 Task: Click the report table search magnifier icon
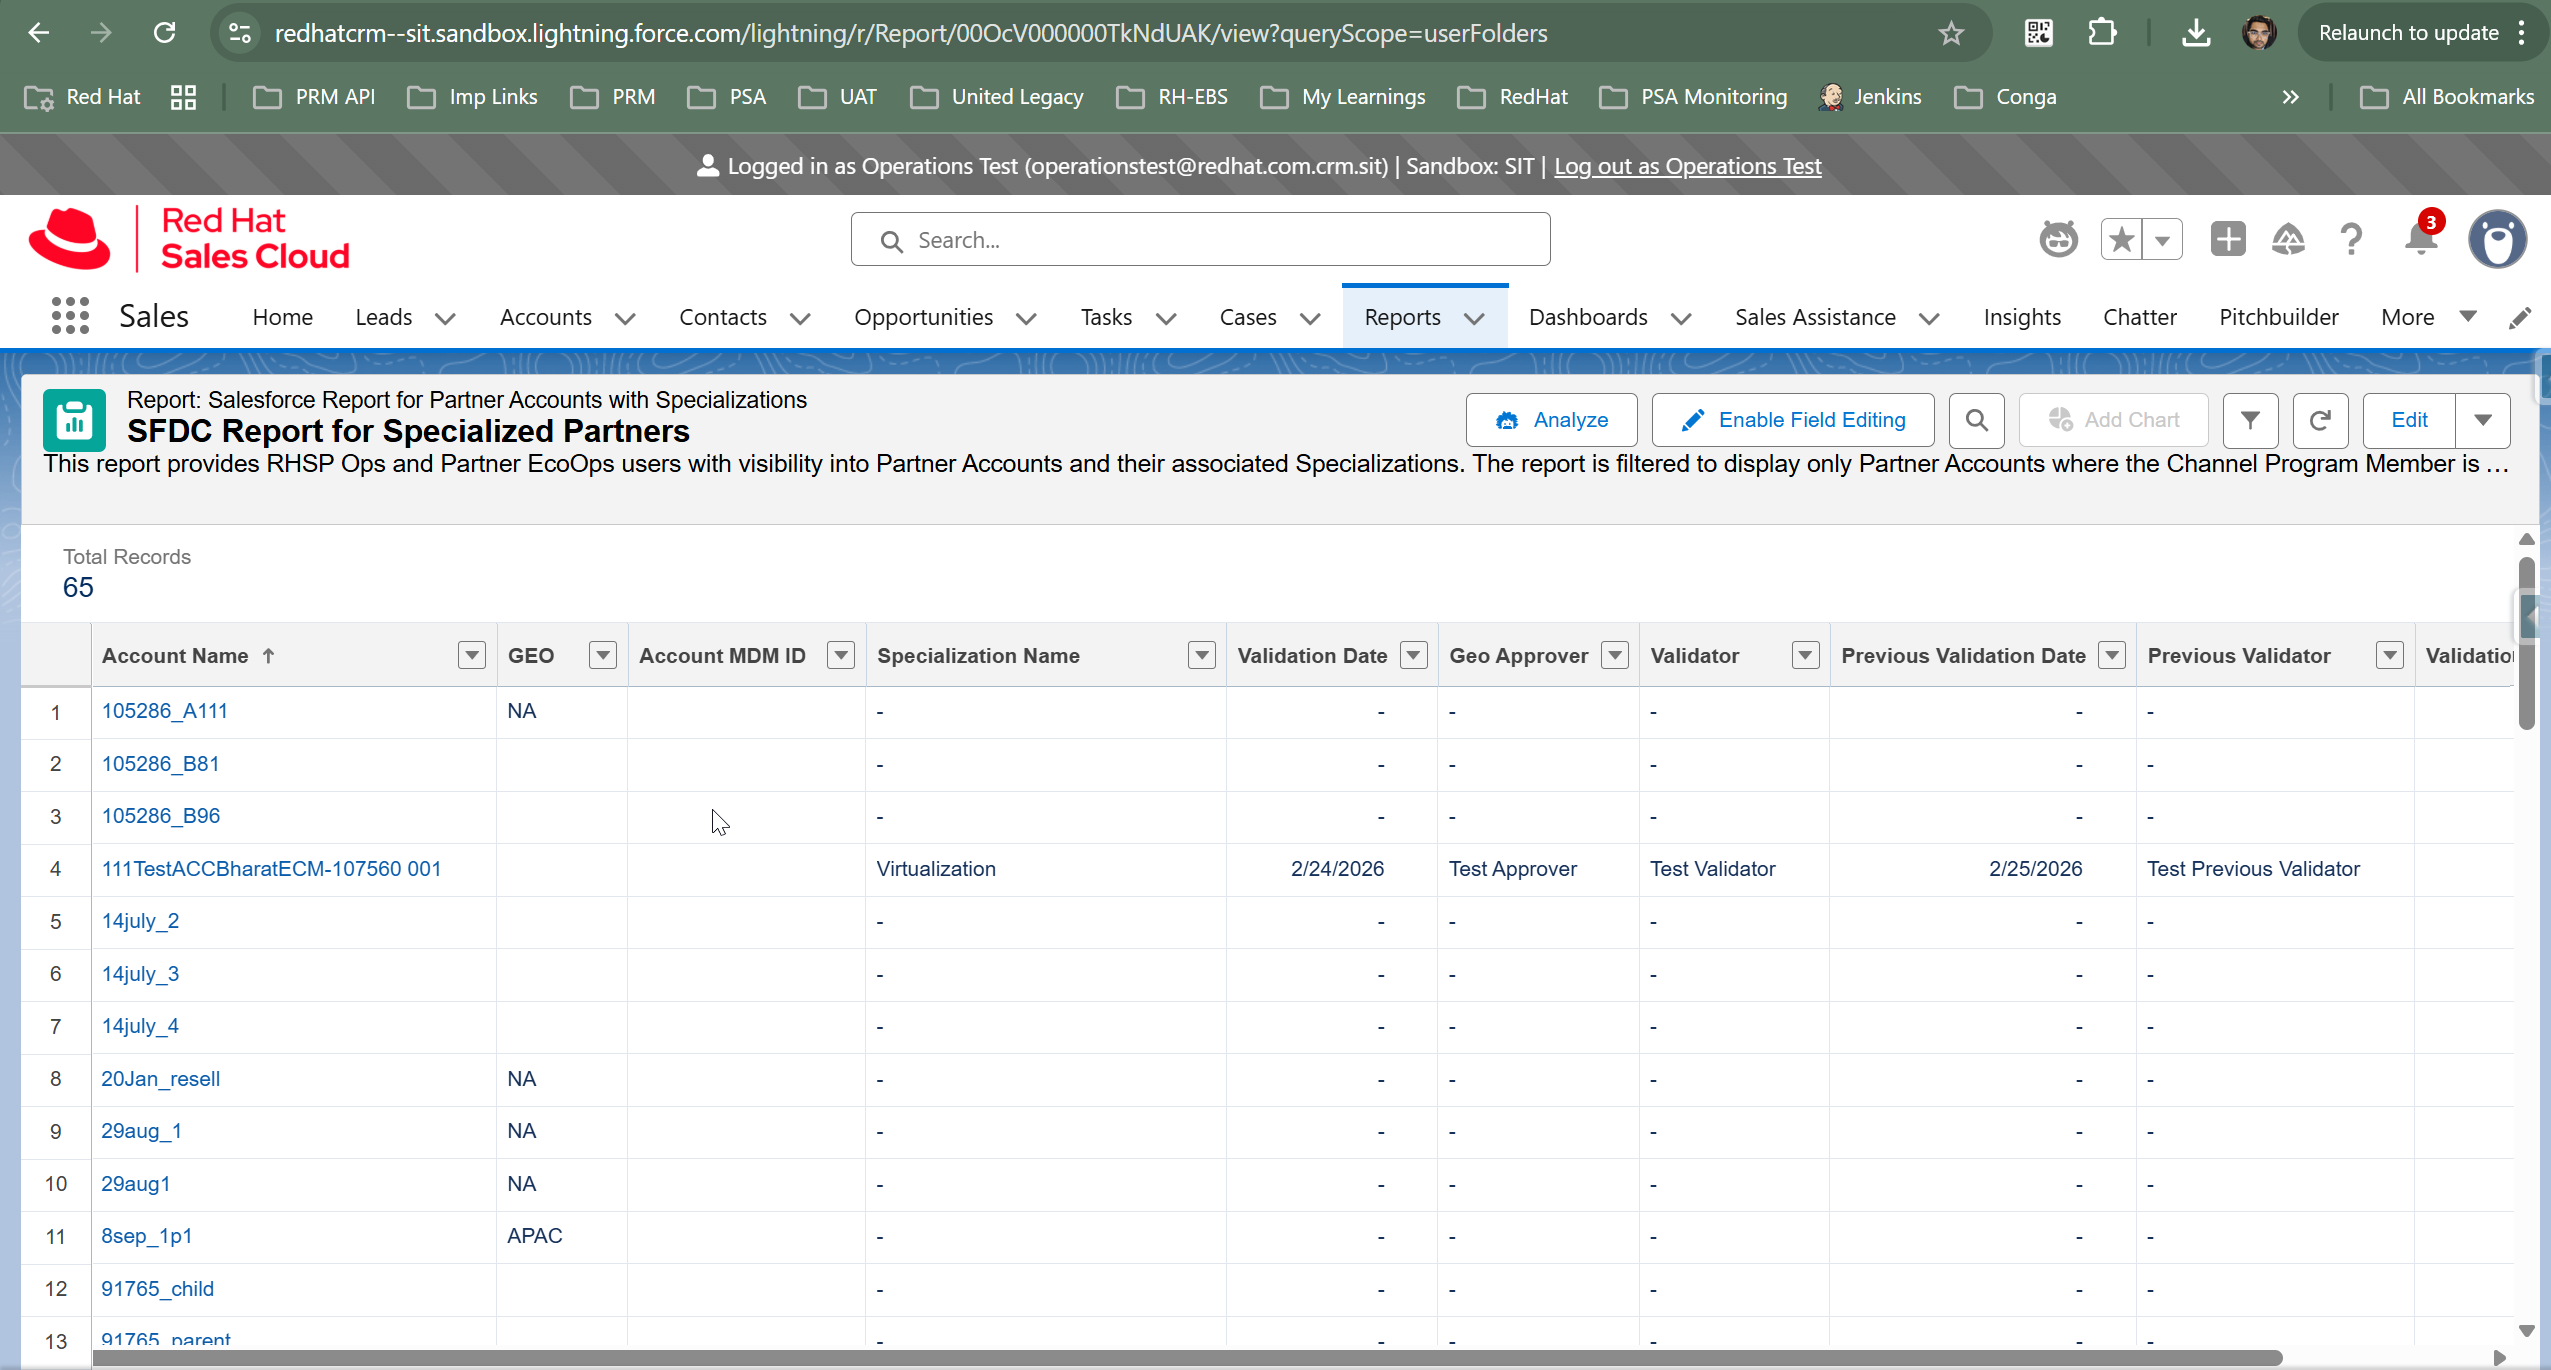(x=1976, y=420)
